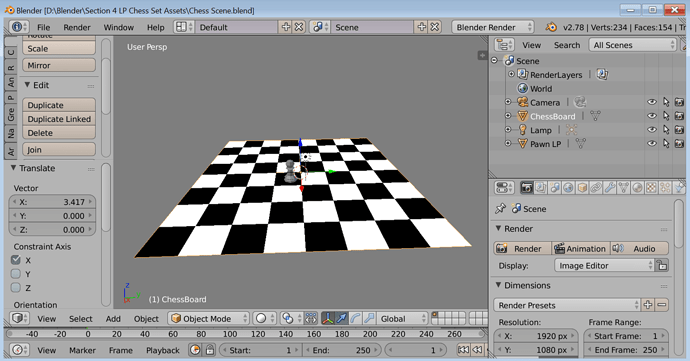Click the viewport shading sphere icon
Image resolution: width=690 pixels, height=361 pixels.
(x=261, y=318)
